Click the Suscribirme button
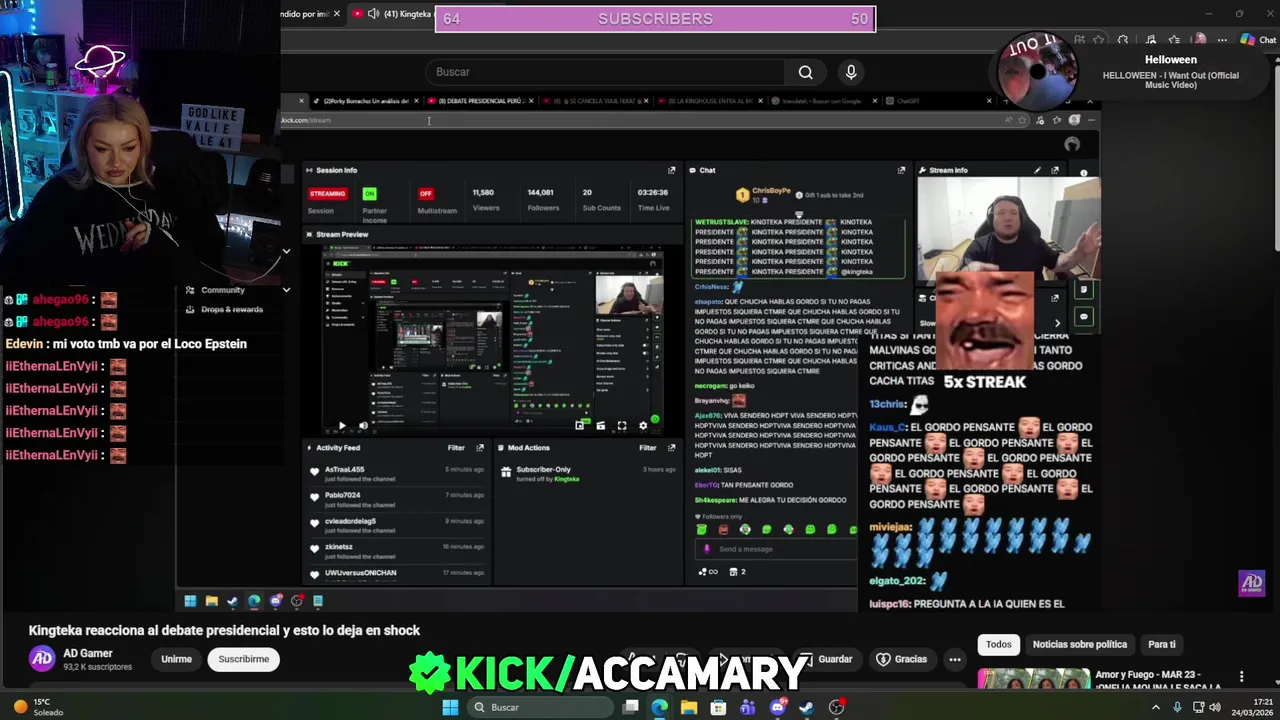 pyautogui.click(x=244, y=659)
